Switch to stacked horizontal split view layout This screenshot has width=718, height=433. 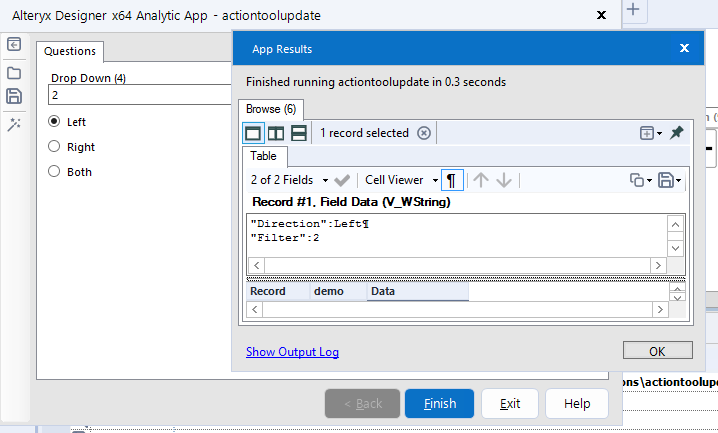pyautogui.click(x=298, y=133)
